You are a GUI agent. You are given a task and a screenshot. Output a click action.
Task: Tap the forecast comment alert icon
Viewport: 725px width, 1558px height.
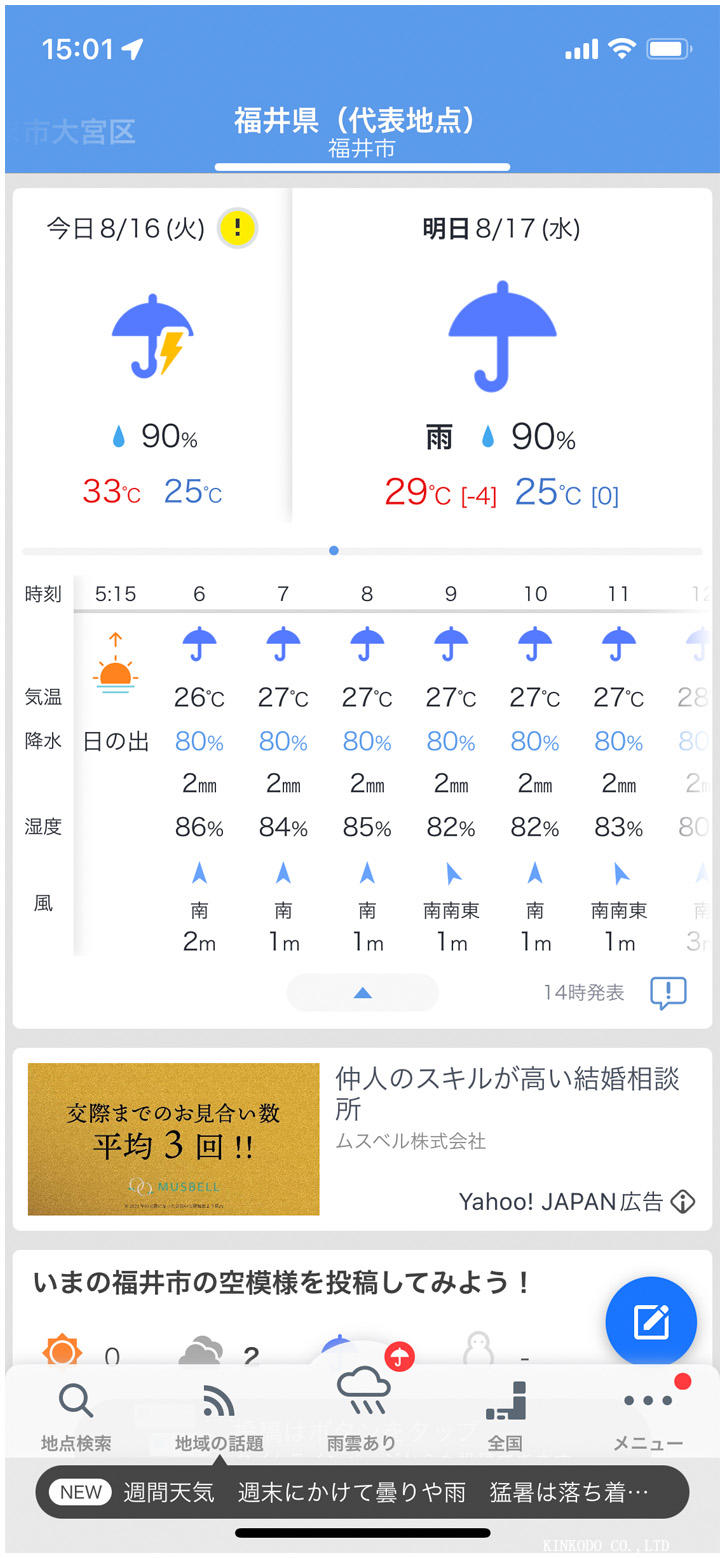[x=668, y=992]
